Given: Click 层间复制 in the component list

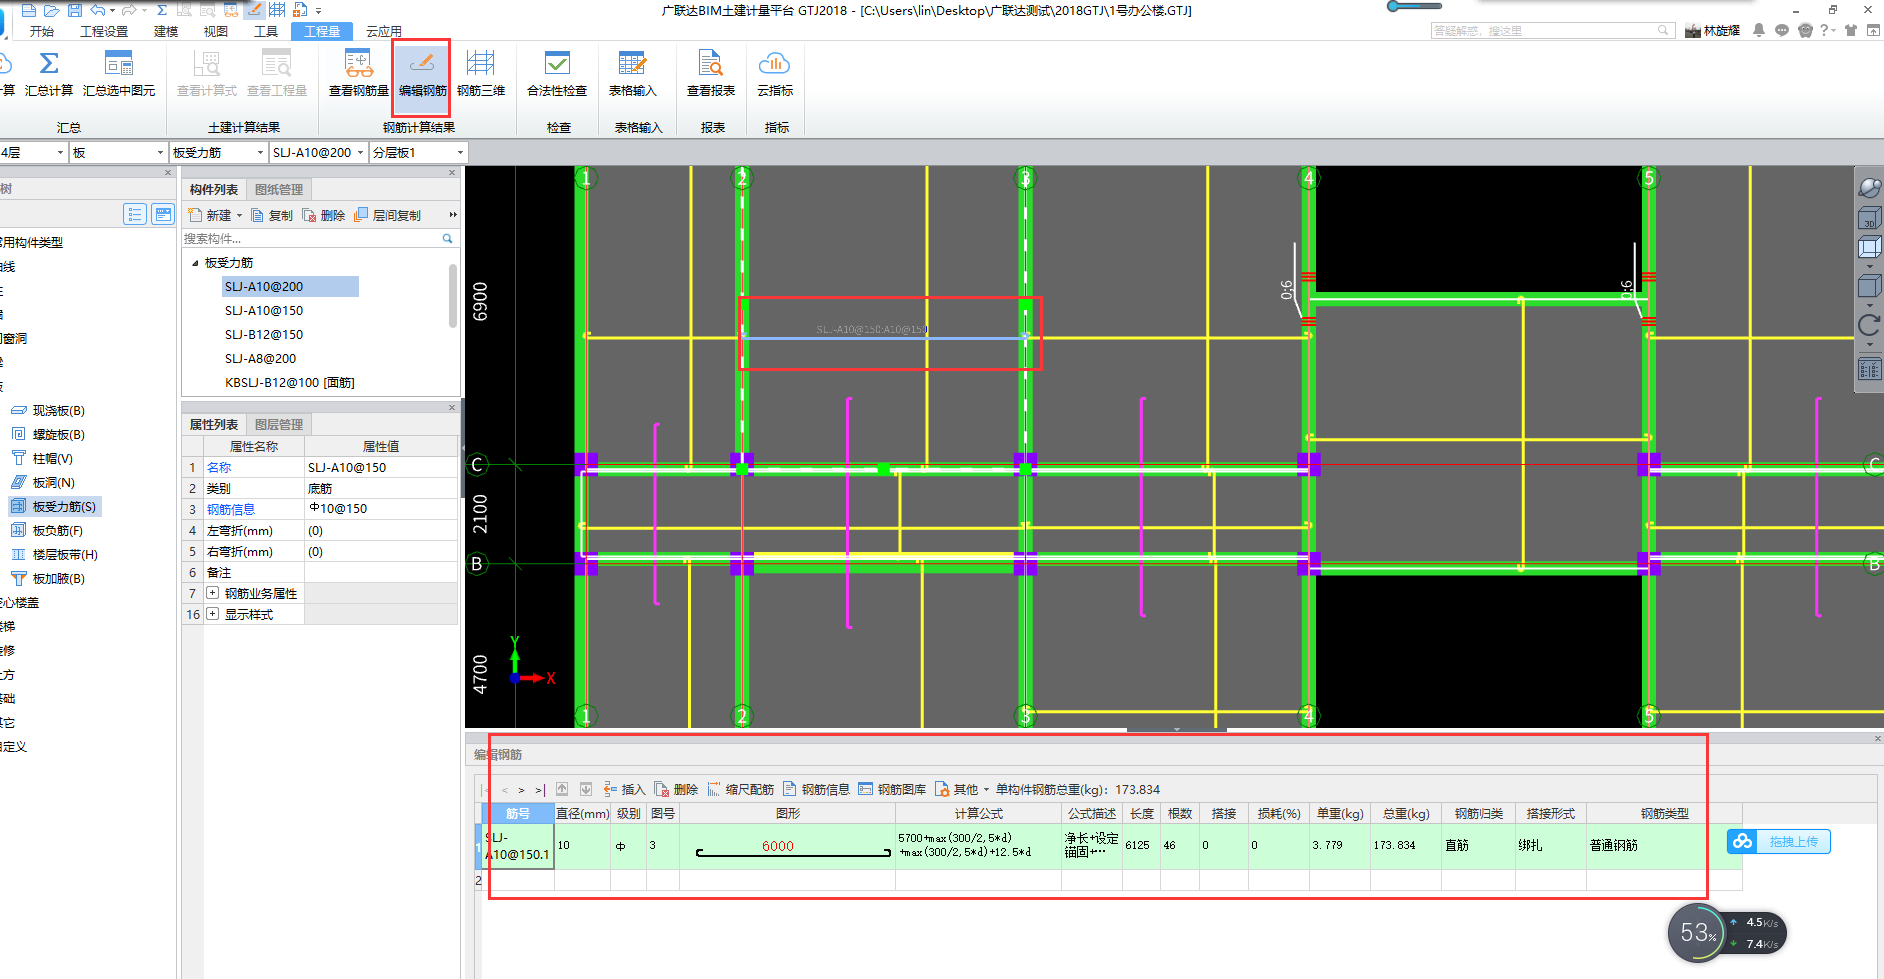Looking at the screenshot, I should point(388,215).
